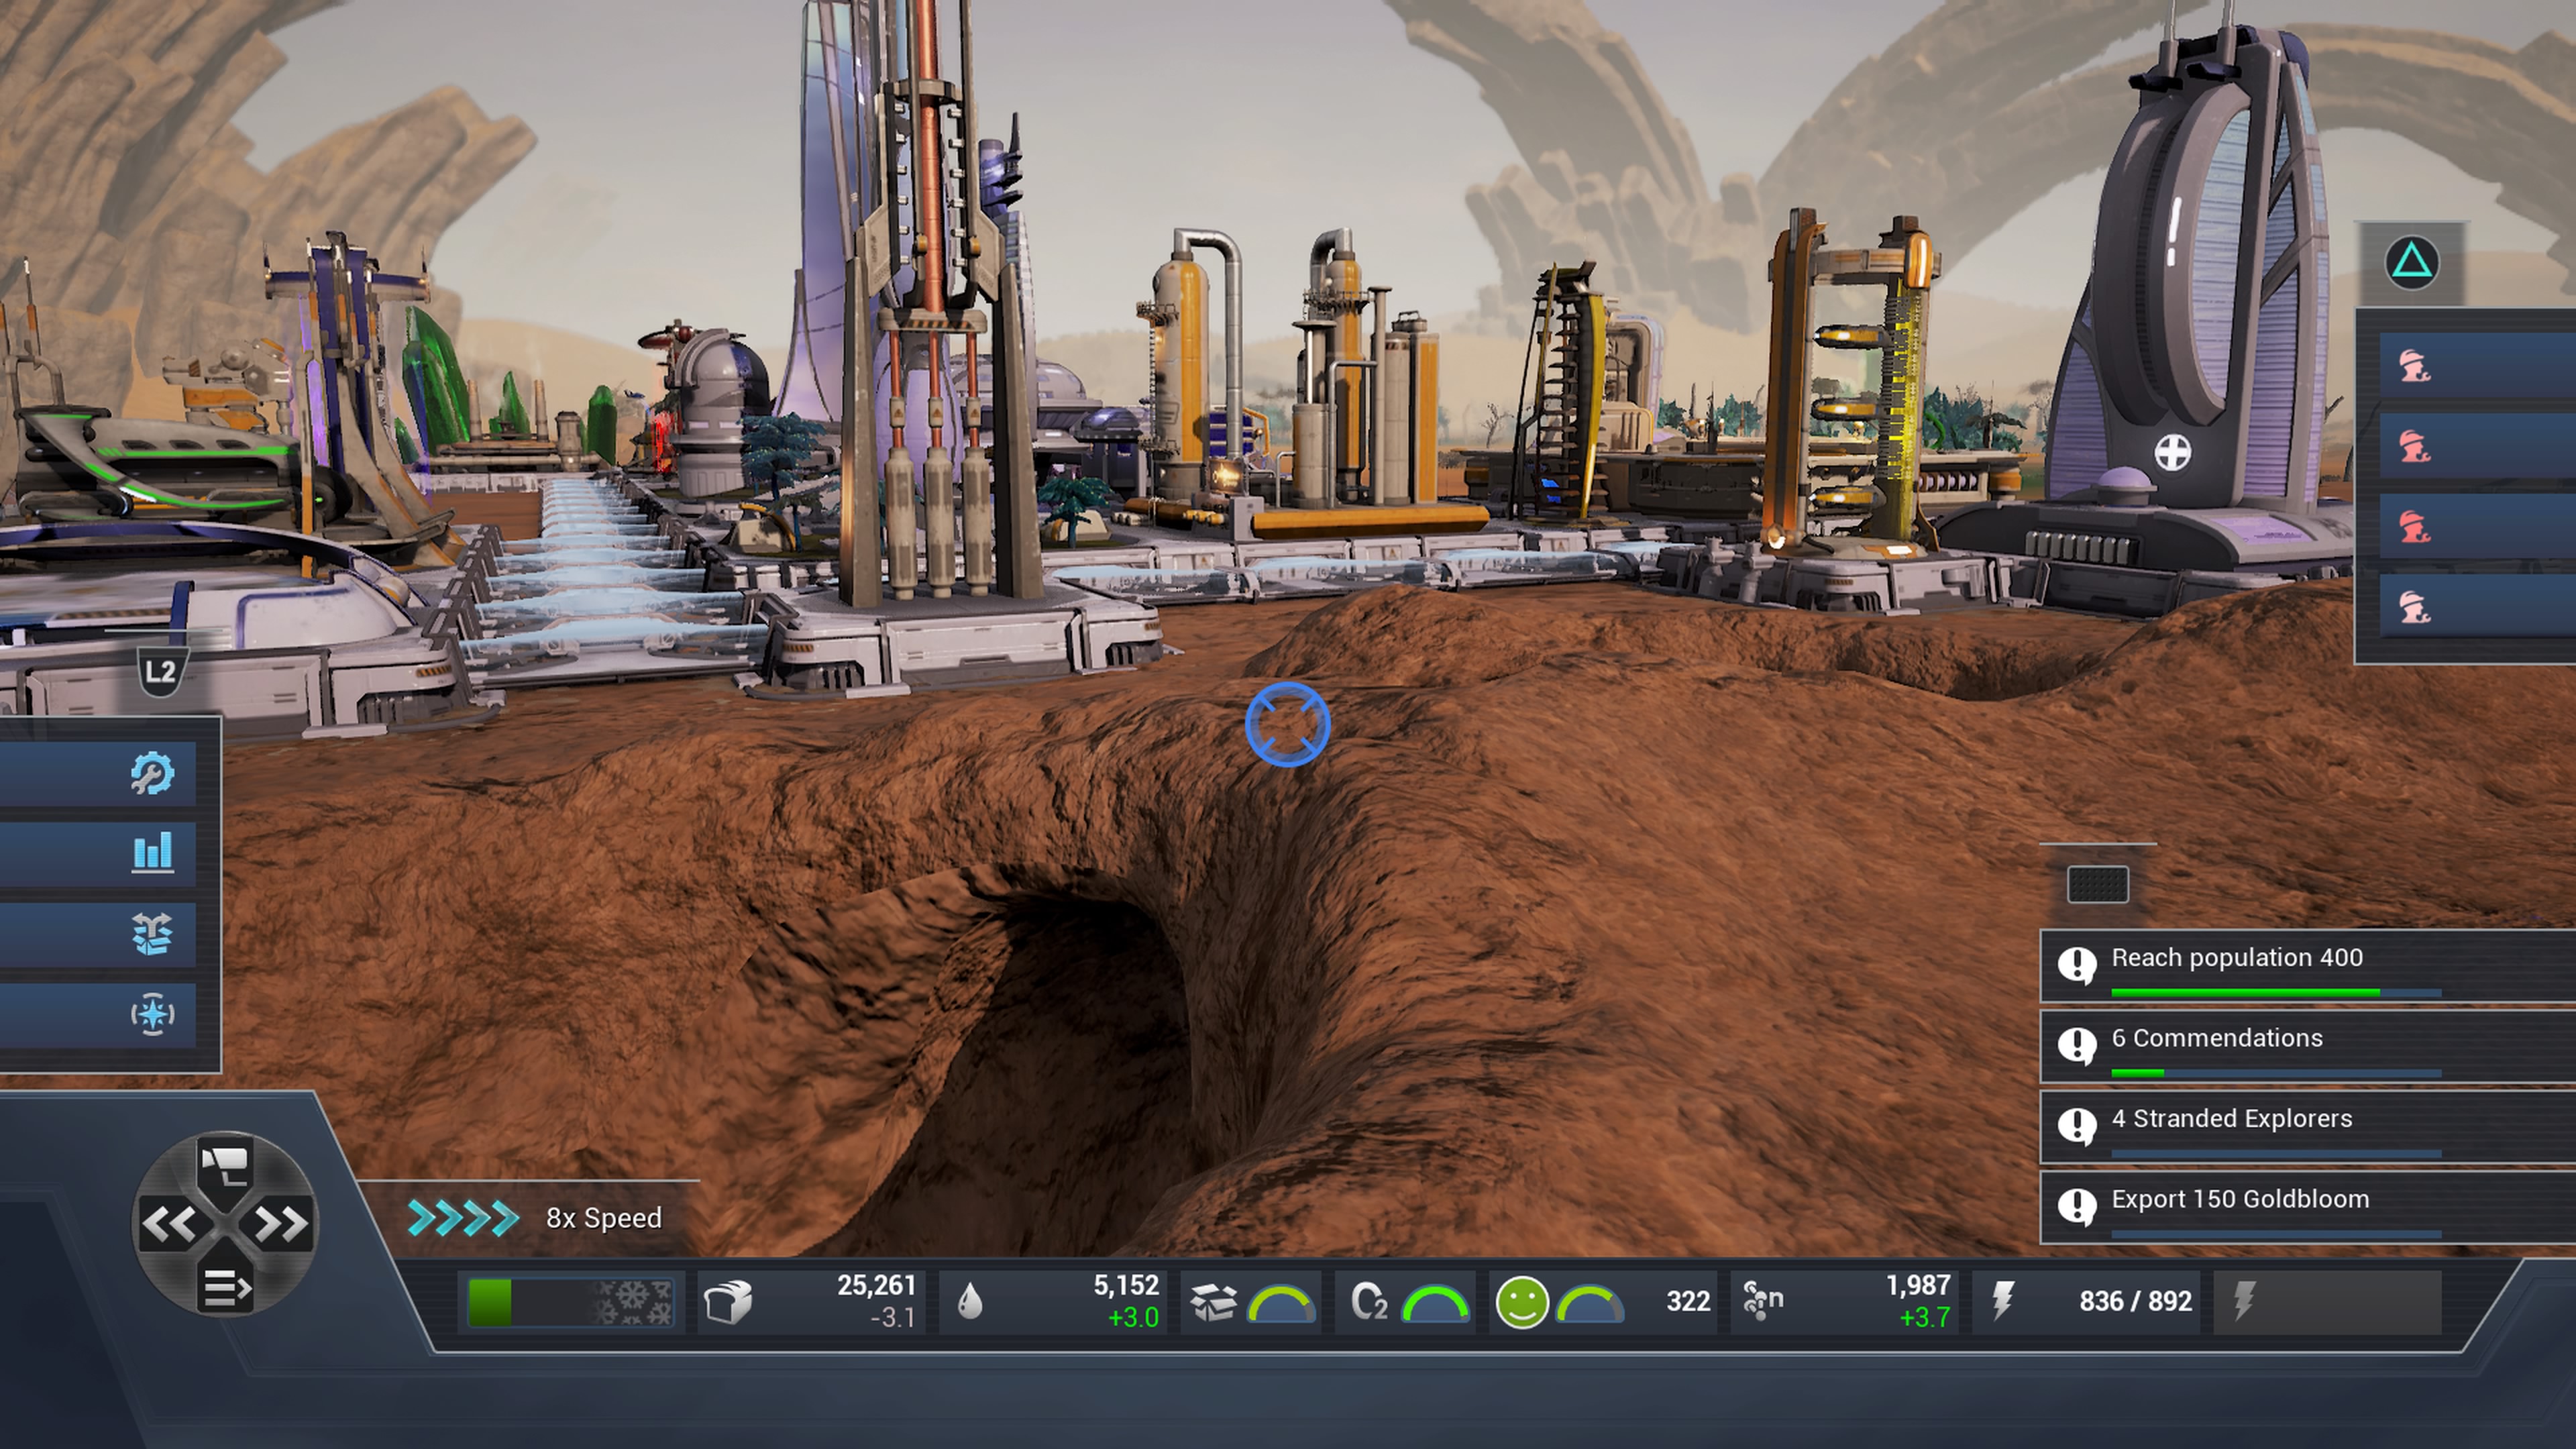Click the nanites molecule icon
This screenshot has width=2576, height=1449.
(1762, 1300)
